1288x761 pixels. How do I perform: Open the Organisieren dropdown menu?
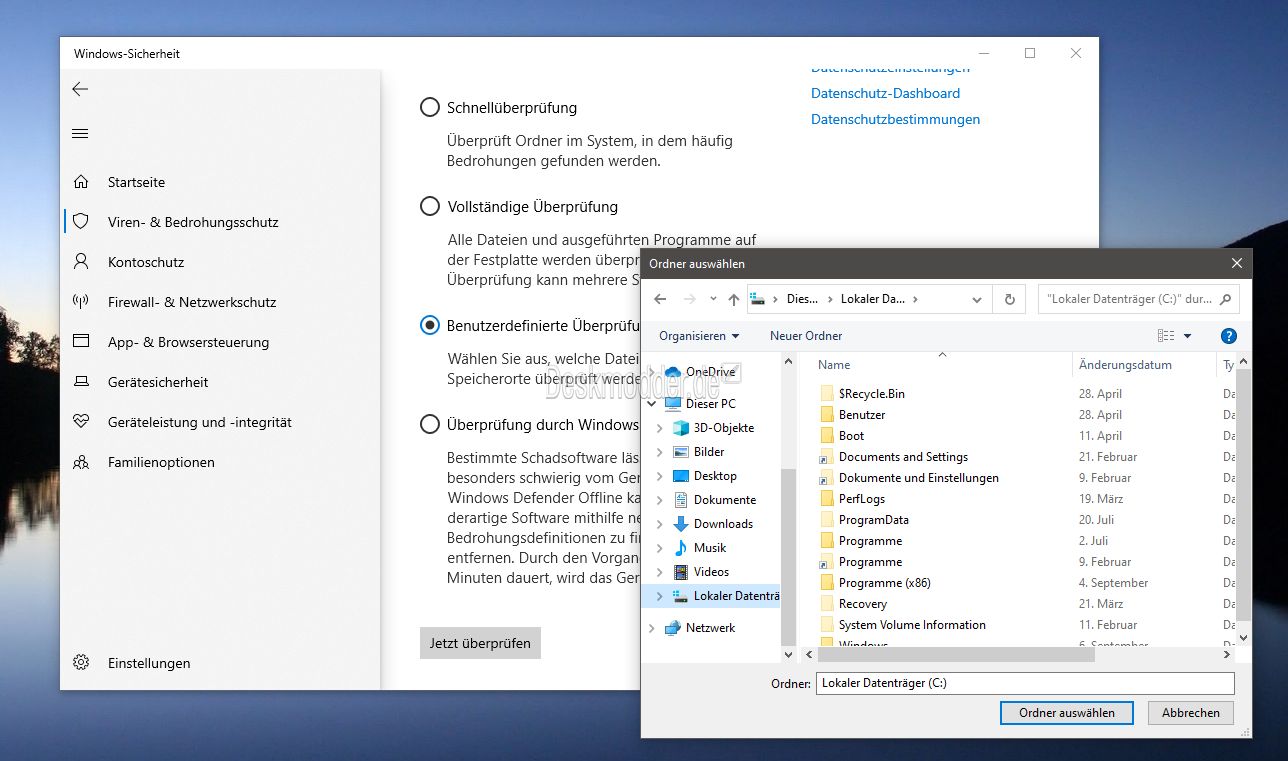tap(699, 336)
